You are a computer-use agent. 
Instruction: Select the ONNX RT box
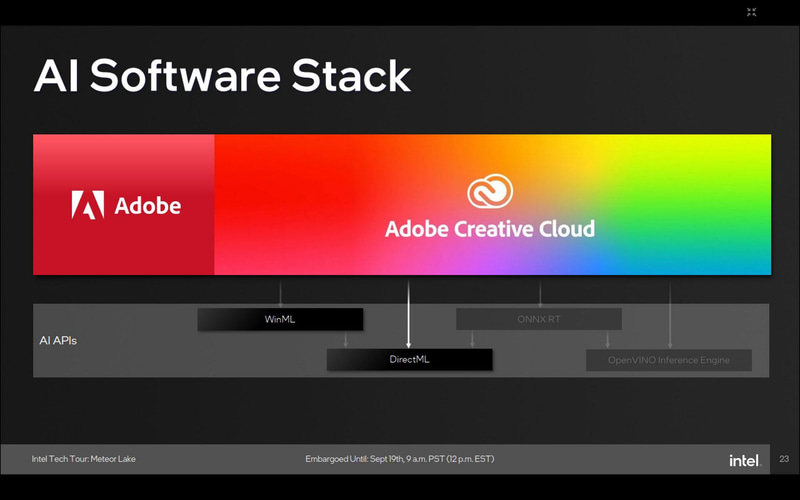pos(539,319)
